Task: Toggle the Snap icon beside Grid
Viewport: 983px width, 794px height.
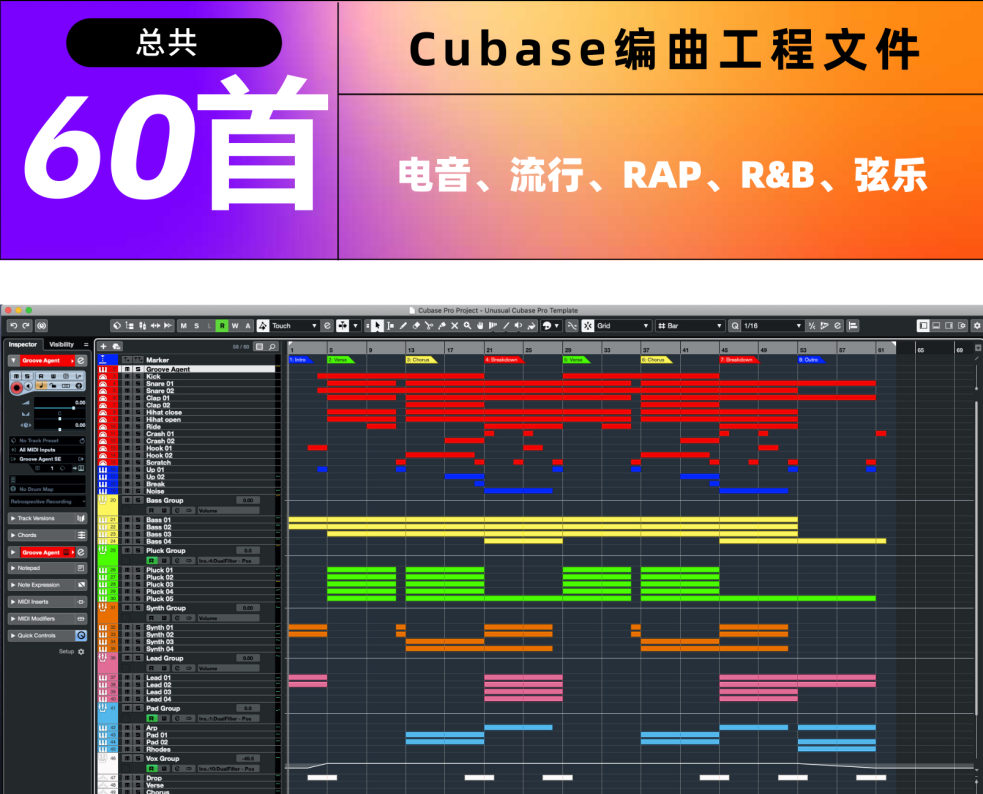Action: pyautogui.click(x=587, y=326)
